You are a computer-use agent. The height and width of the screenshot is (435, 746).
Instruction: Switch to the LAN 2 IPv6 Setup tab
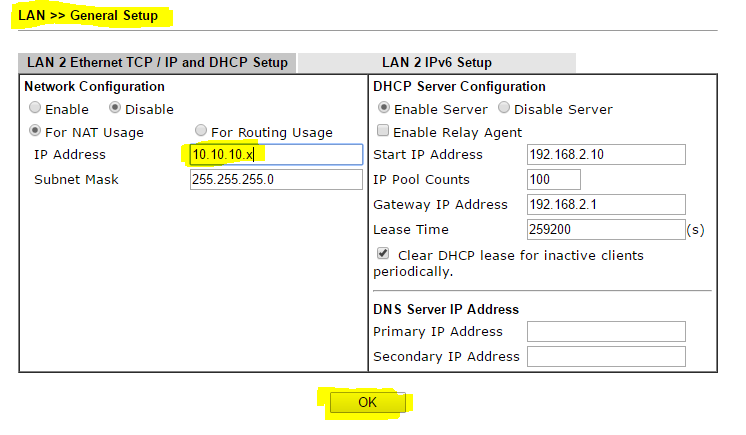tap(436, 62)
